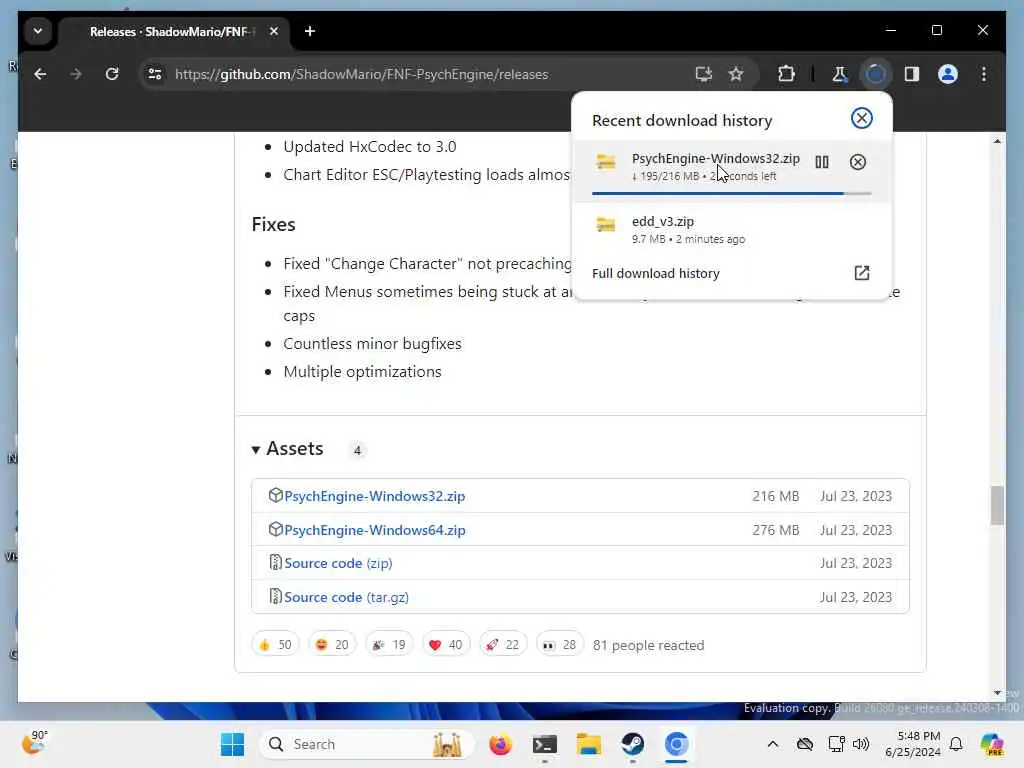Viewport: 1024px width, 768px height.
Task: Click the Chromium taskbar icon
Action: tap(677, 744)
